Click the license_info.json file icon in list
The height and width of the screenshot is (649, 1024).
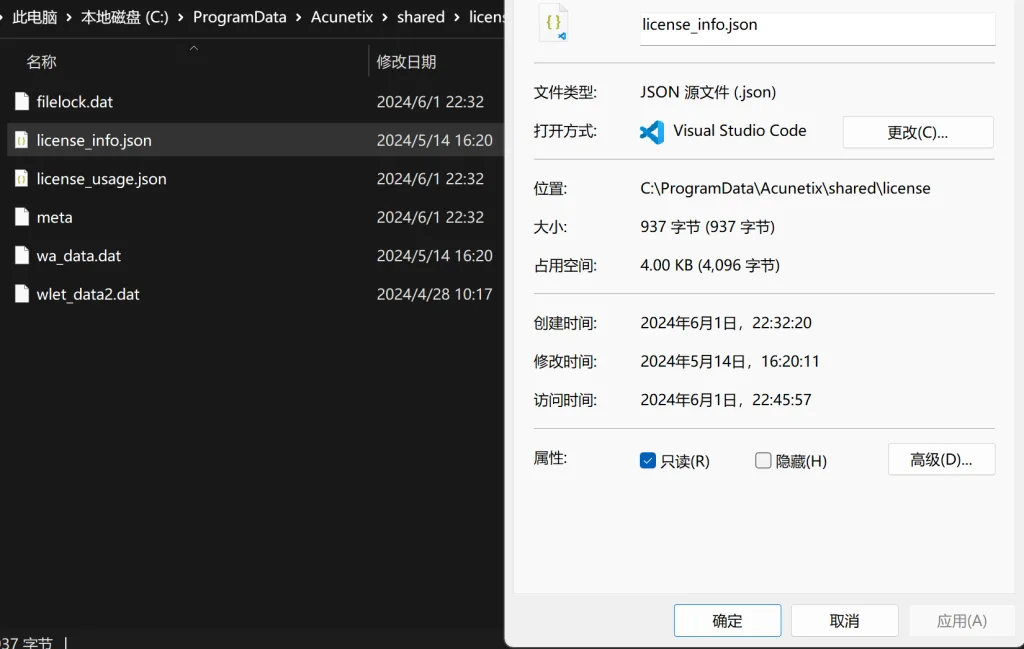[x=22, y=140]
